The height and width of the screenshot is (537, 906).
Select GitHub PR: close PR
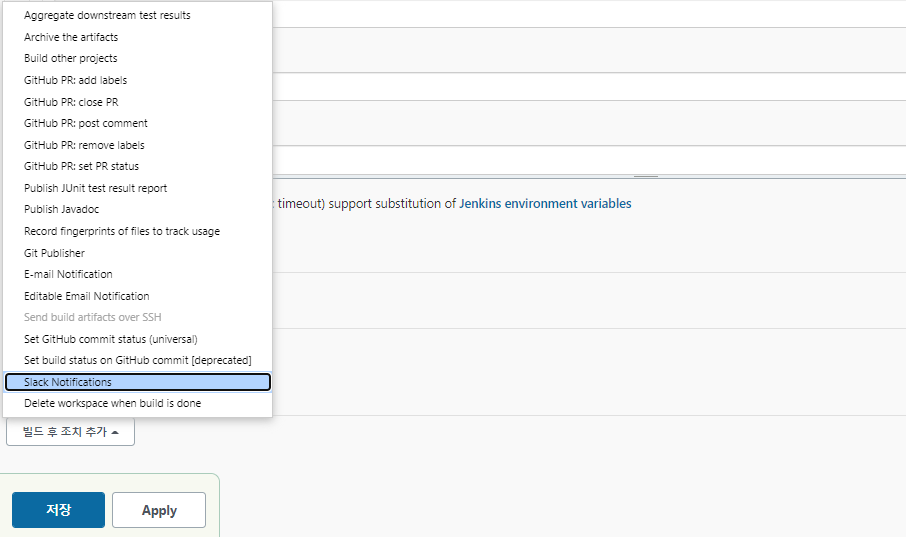click(138, 102)
